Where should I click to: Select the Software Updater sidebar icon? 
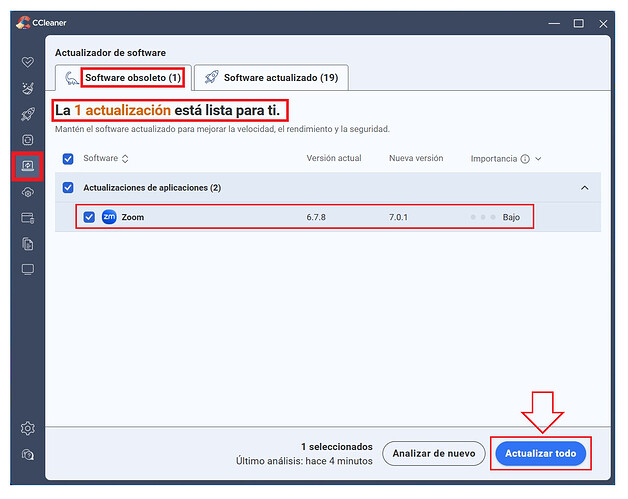point(28,166)
